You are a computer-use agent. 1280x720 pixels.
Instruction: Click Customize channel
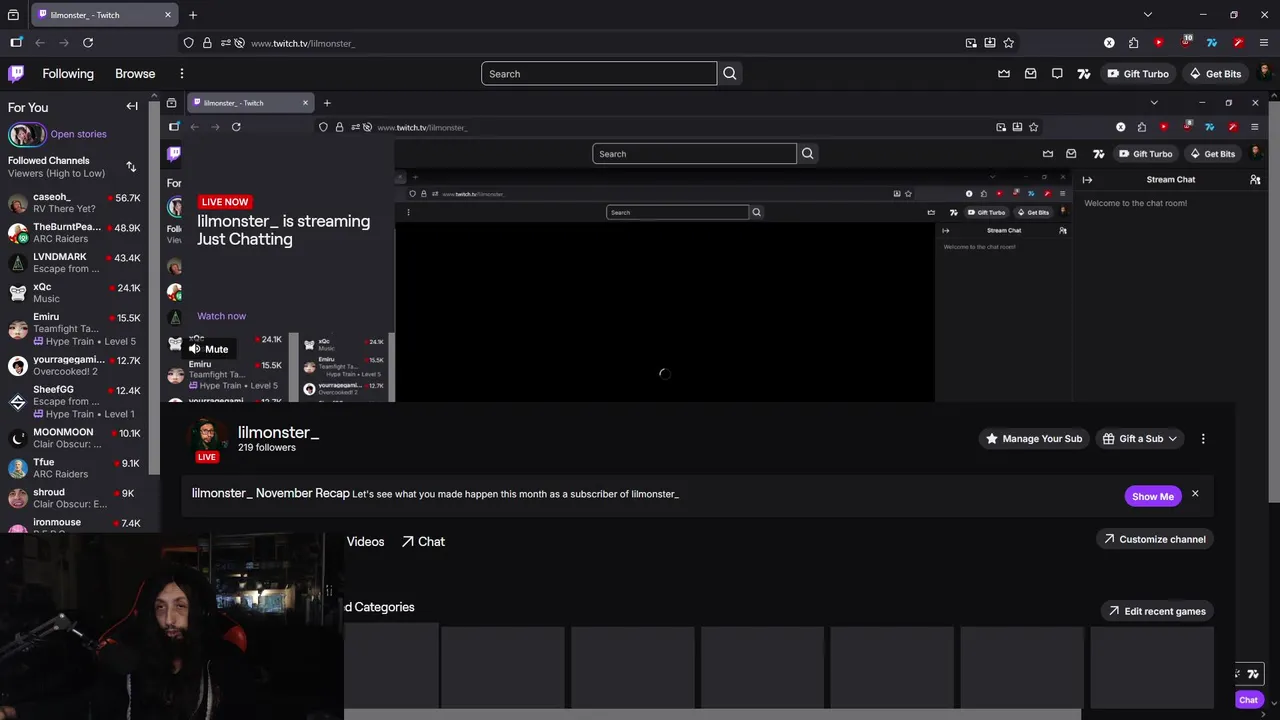pos(1155,539)
